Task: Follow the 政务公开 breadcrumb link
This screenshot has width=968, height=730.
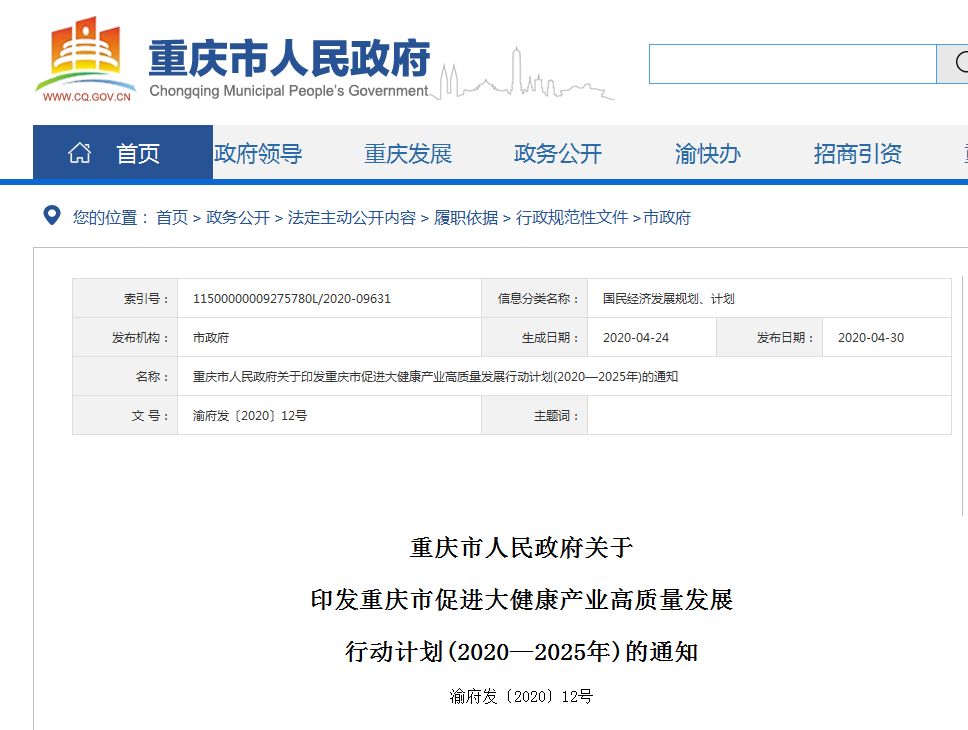Action: (238, 218)
